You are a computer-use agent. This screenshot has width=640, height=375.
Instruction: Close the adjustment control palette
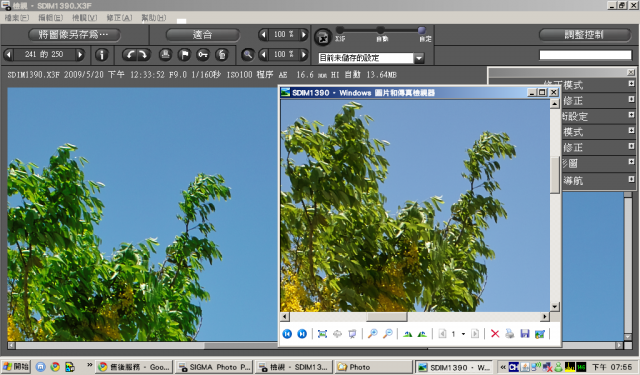click(x=631, y=72)
